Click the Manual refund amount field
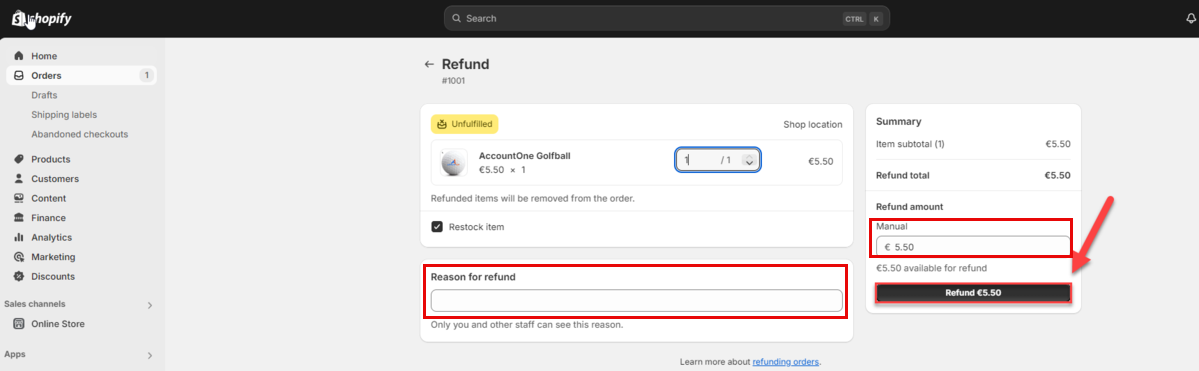This screenshot has height=371, width=1199. tap(973, 246)
